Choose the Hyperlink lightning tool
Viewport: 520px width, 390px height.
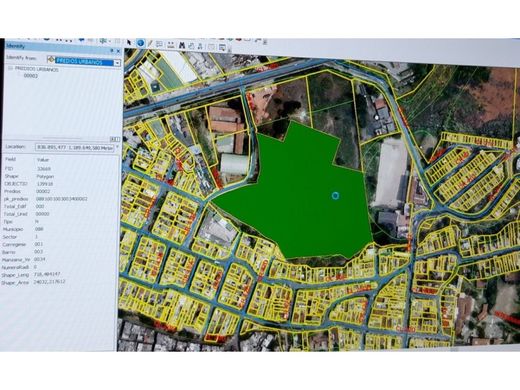(x=150, y=44)
